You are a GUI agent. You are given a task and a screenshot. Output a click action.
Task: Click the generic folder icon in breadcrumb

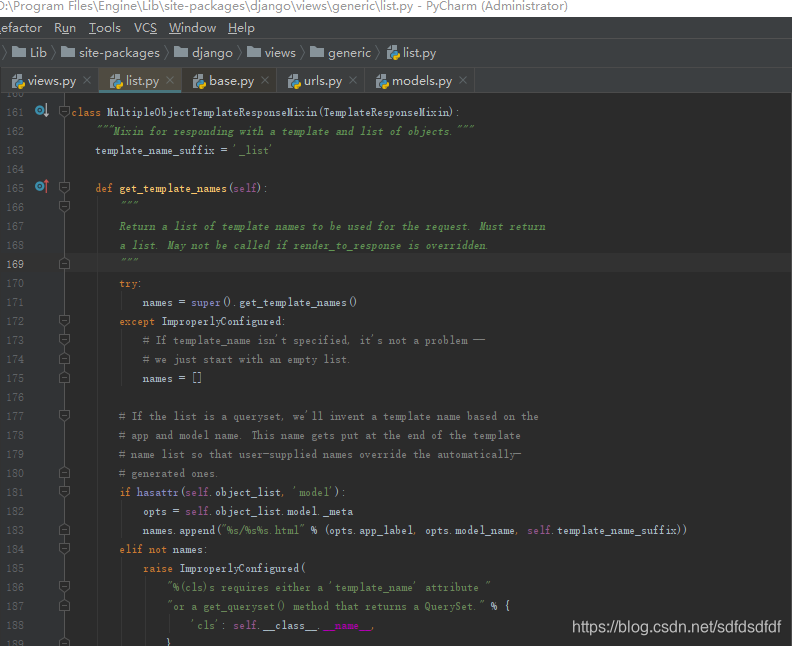317,52
